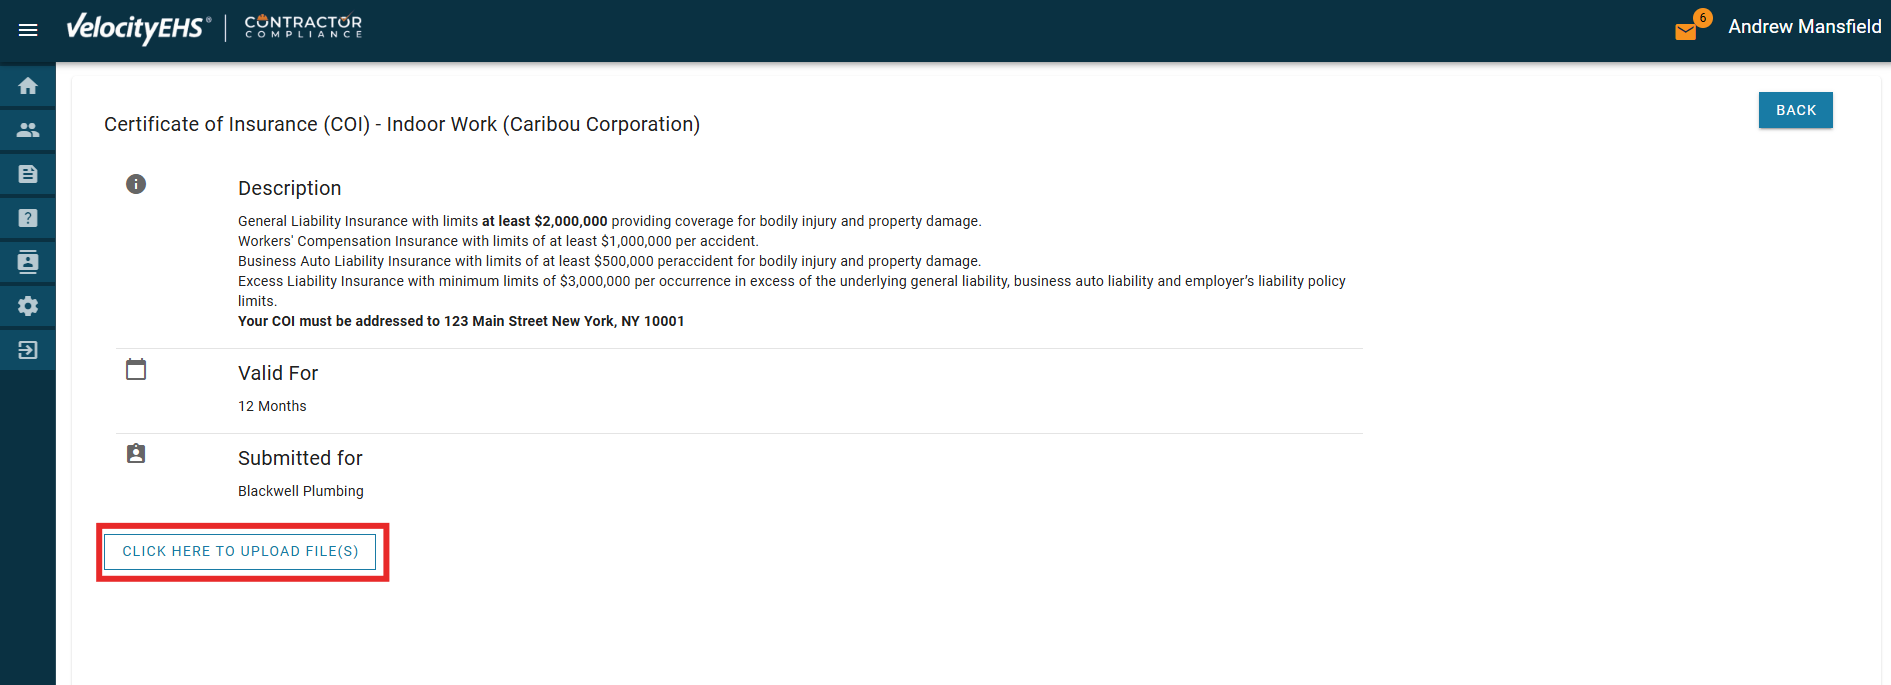The image size is (1891, 685).
Task: Click the Certificate of Insurance page heading
Action: (402, 124)
